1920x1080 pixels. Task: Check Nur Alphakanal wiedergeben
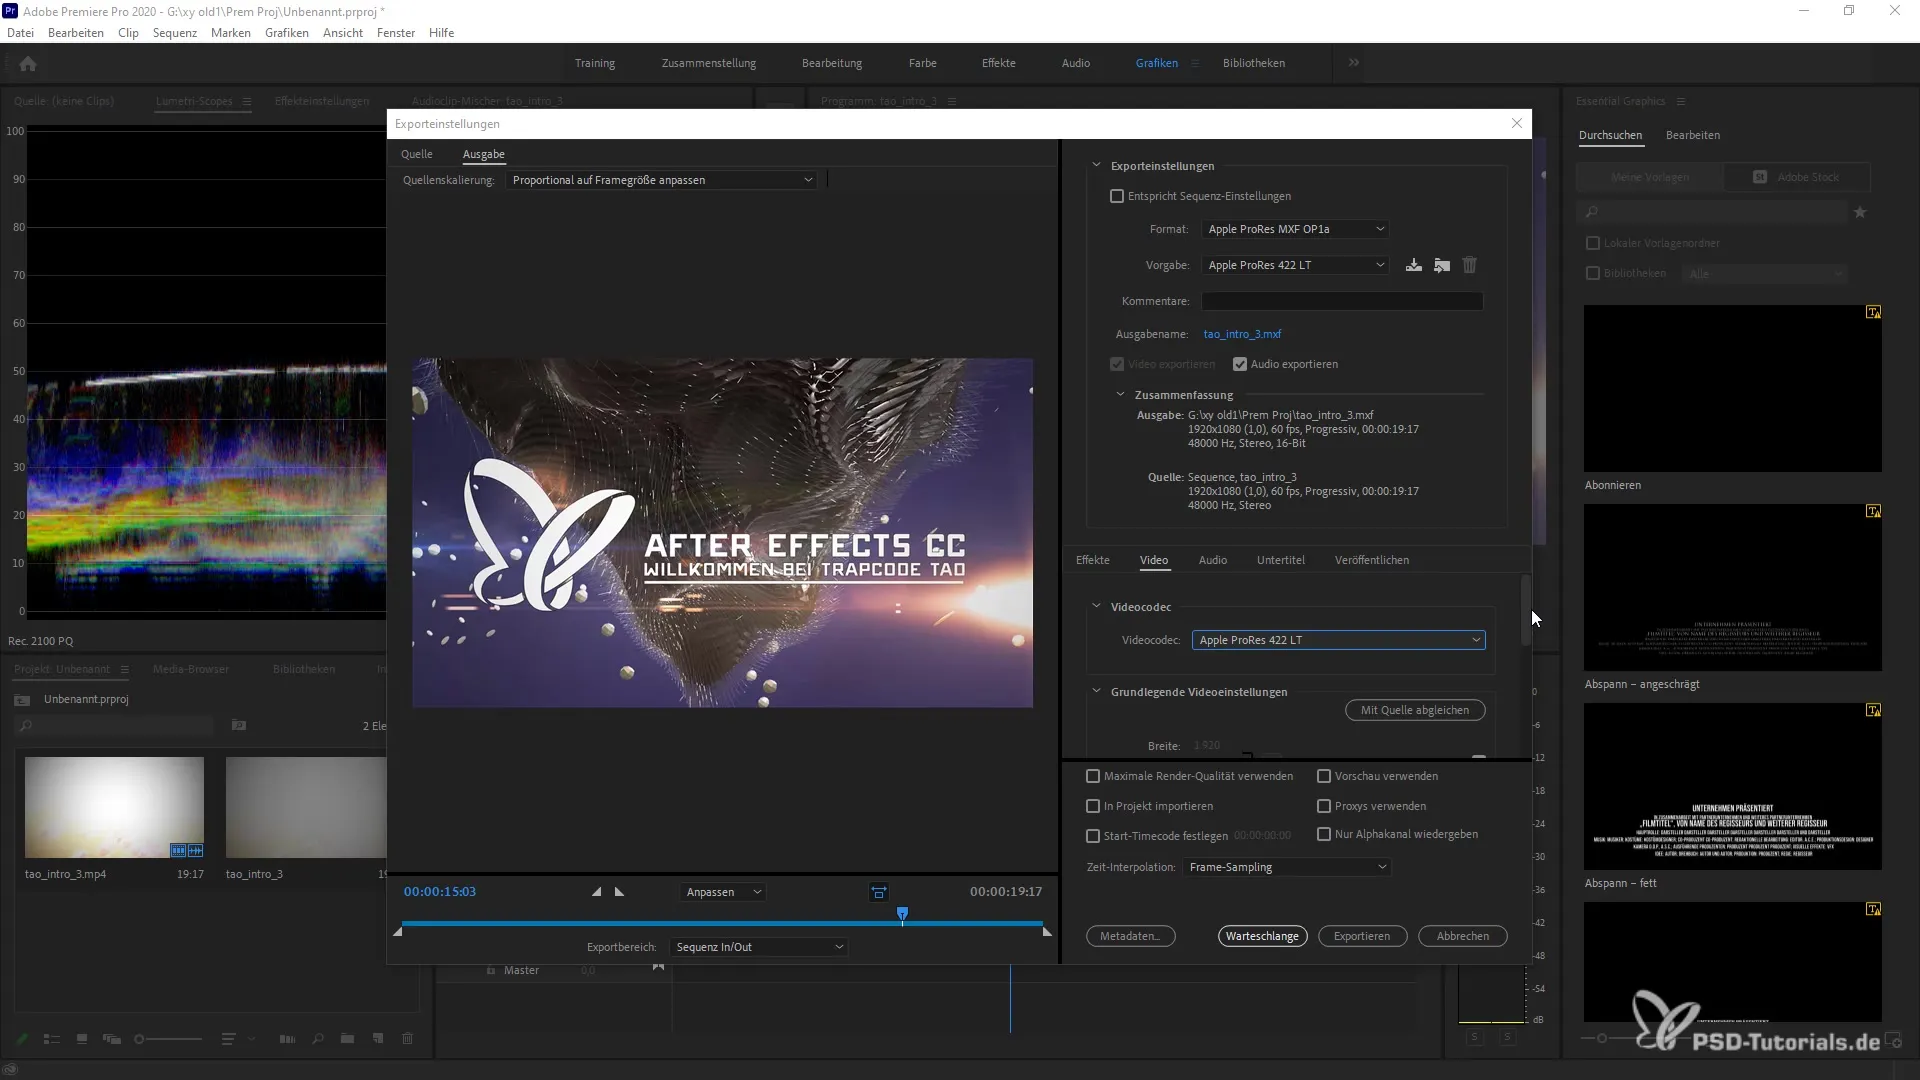[1324, 834]
